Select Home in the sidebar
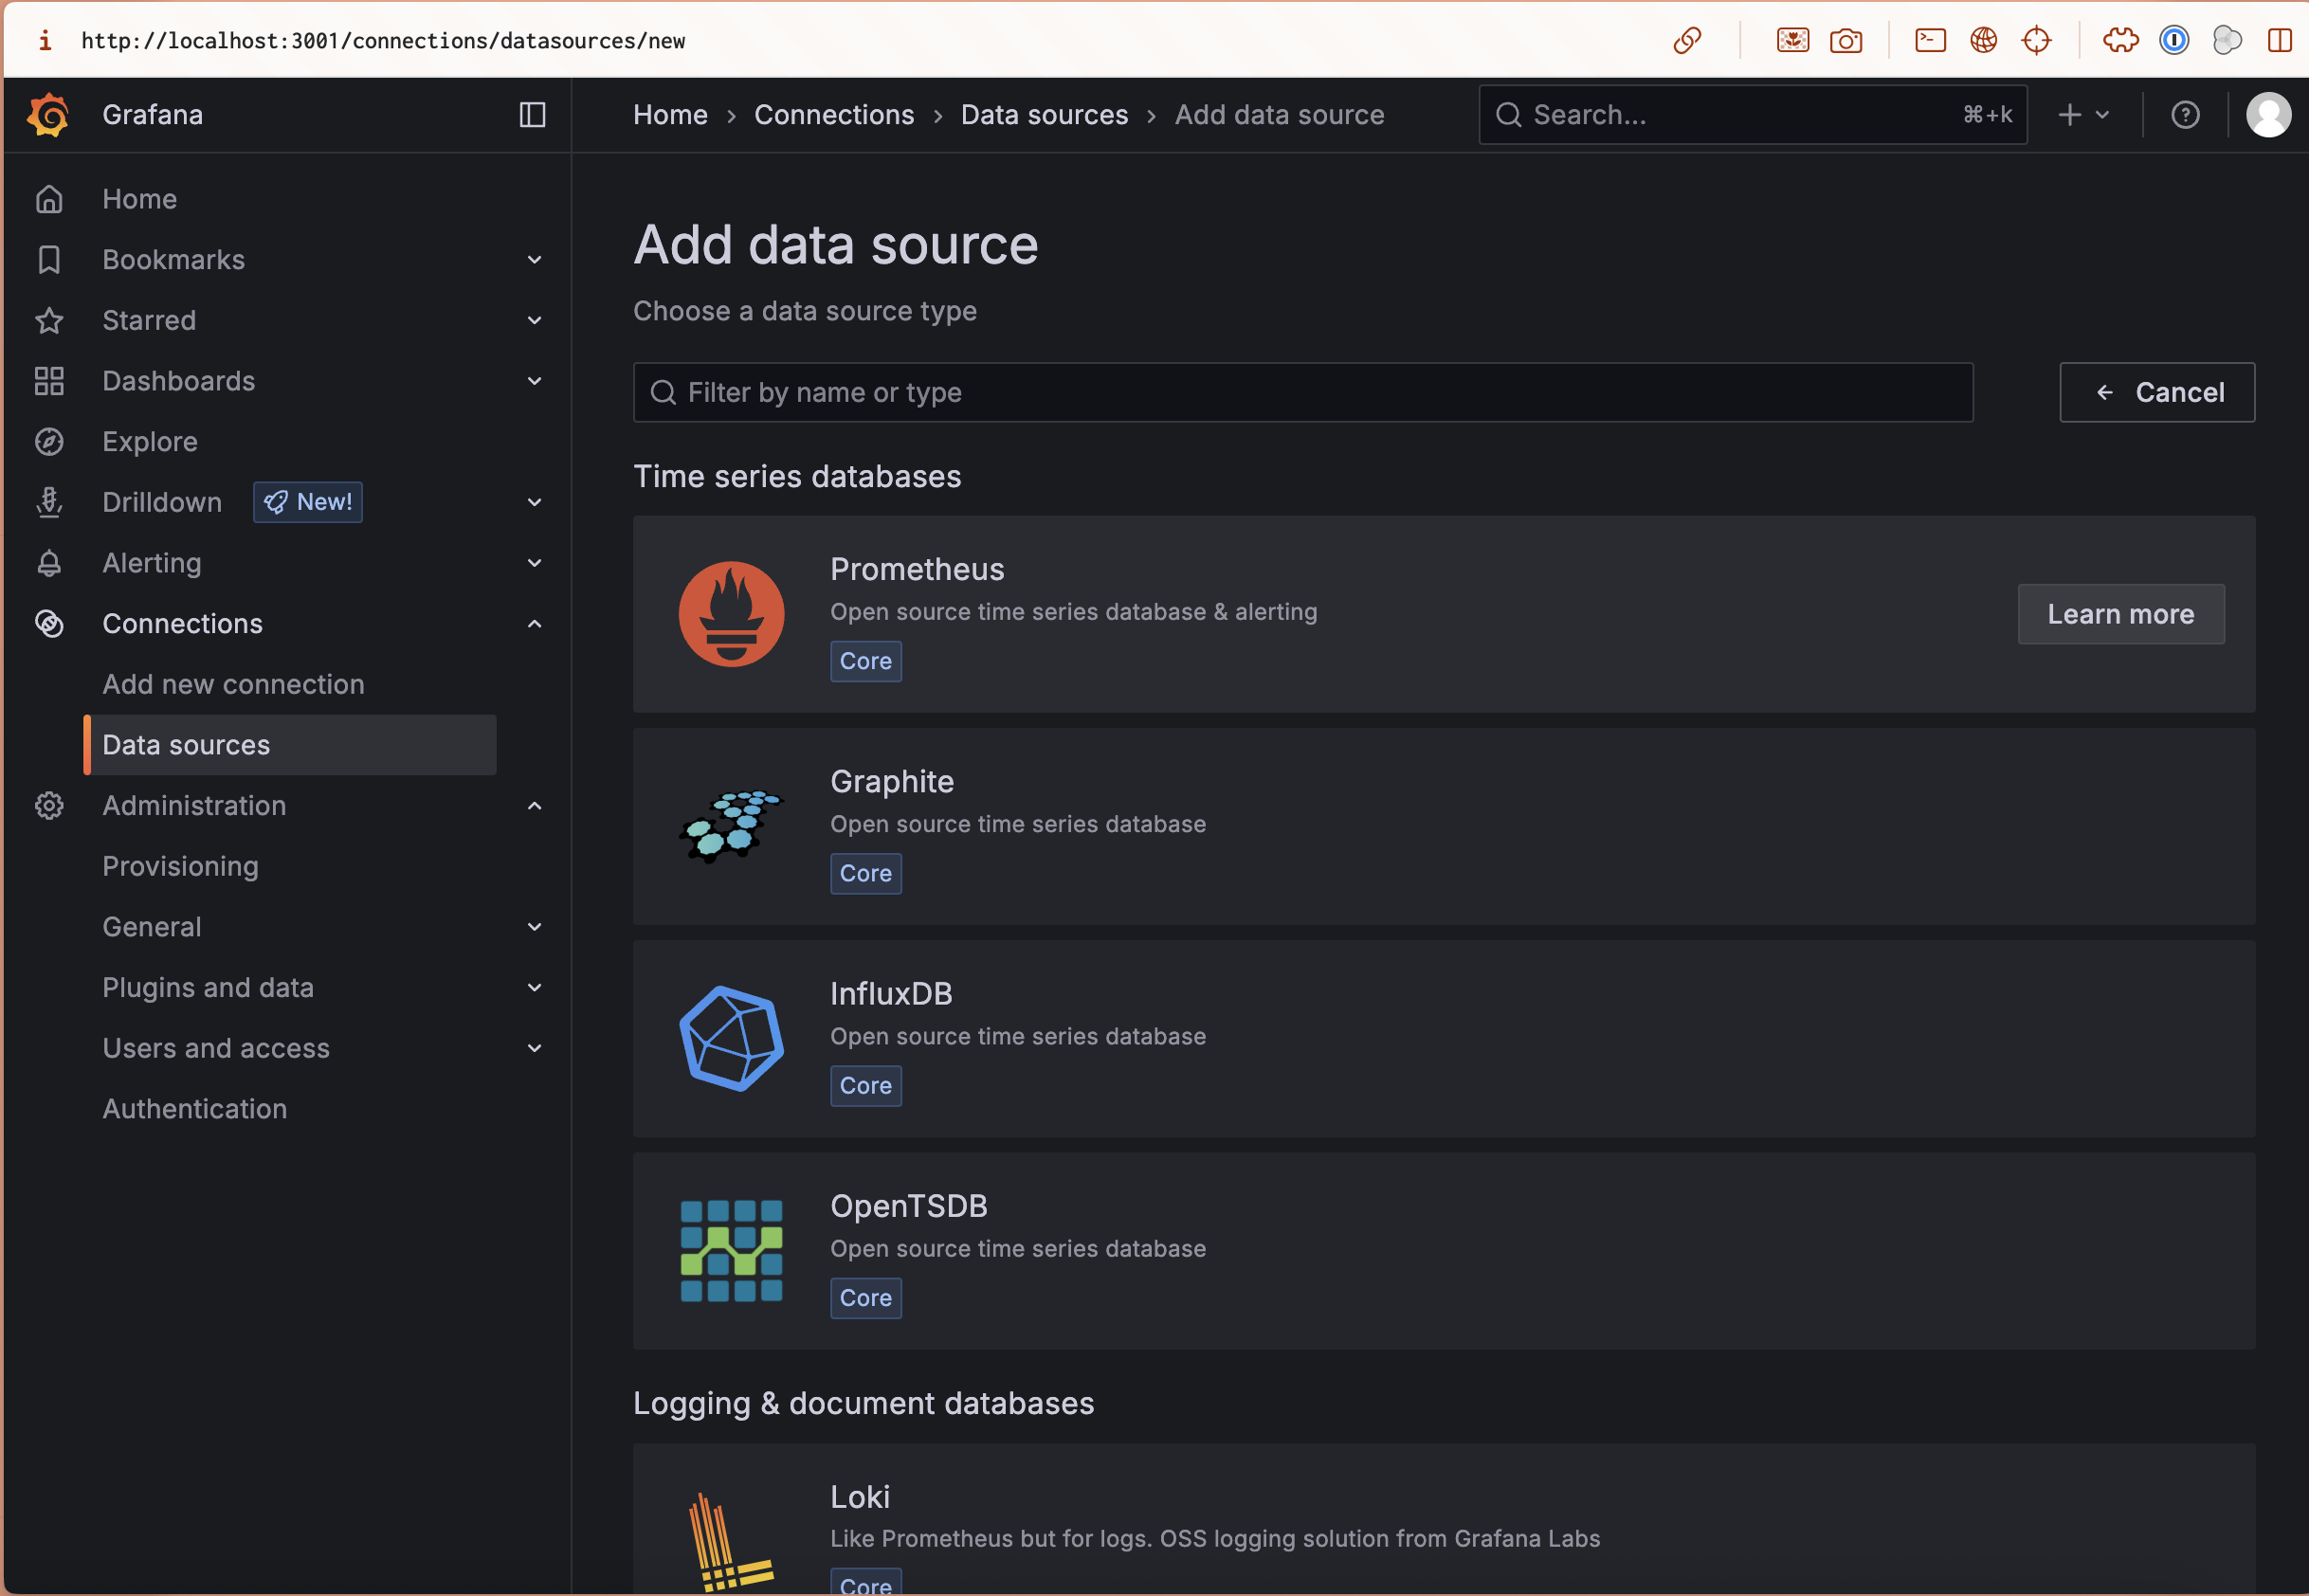2309x1596 pixels. pyautogui.click(x=139, y=199)
